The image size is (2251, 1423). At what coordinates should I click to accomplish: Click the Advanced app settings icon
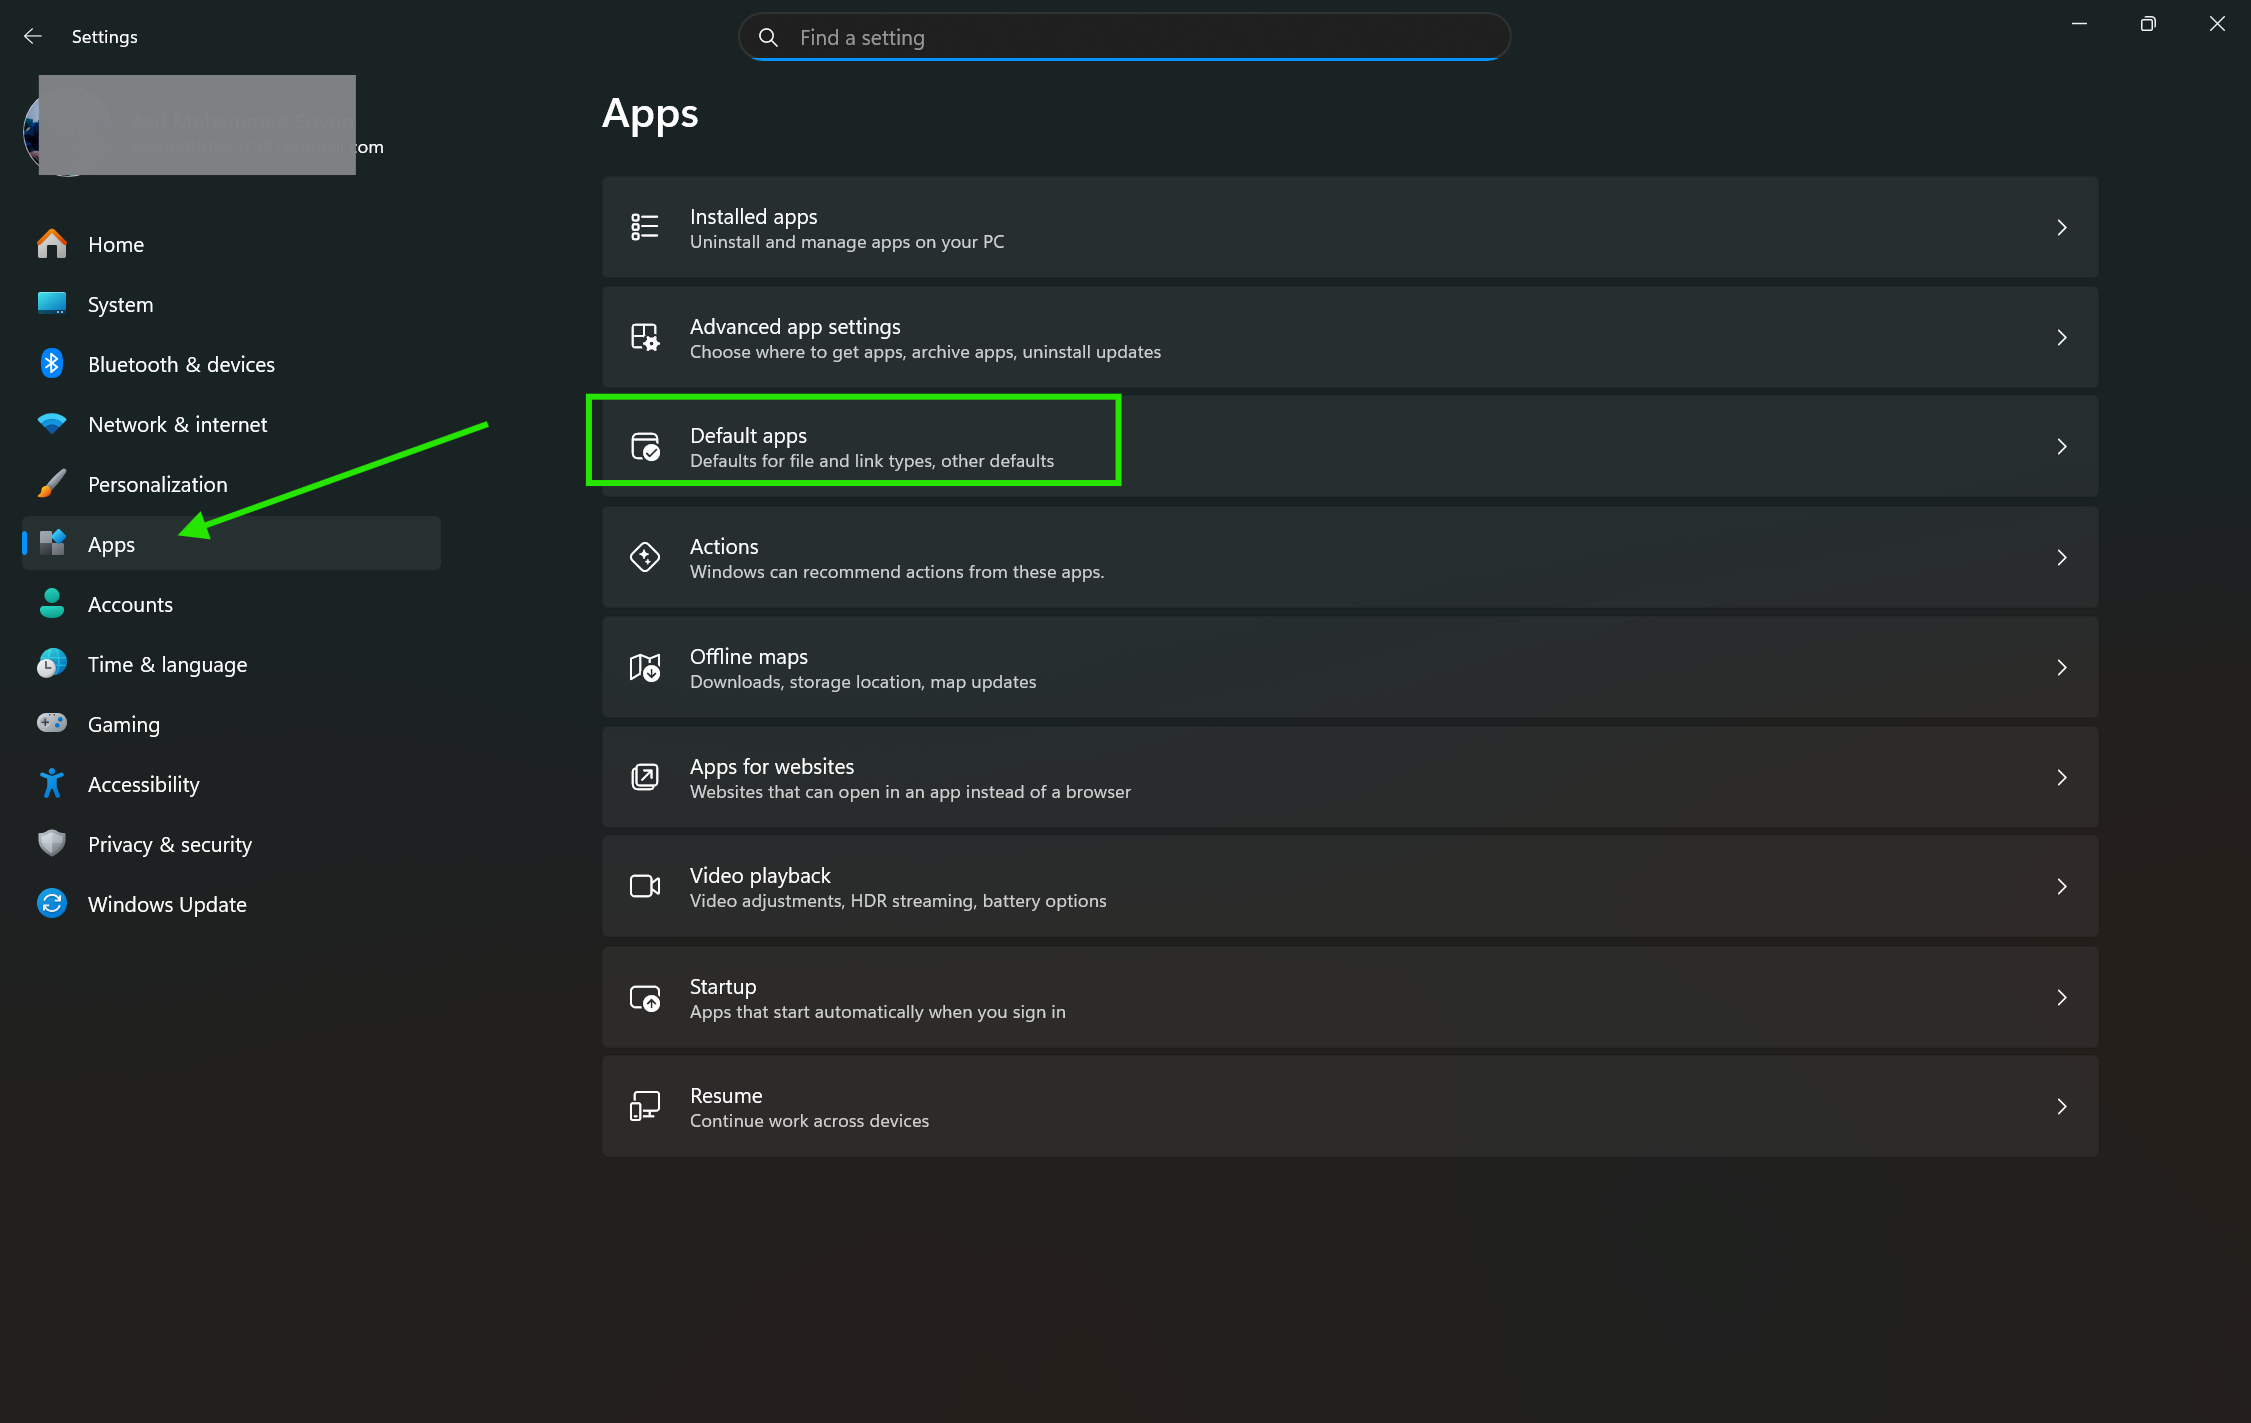pyautogui.click(x=645, y=338)
